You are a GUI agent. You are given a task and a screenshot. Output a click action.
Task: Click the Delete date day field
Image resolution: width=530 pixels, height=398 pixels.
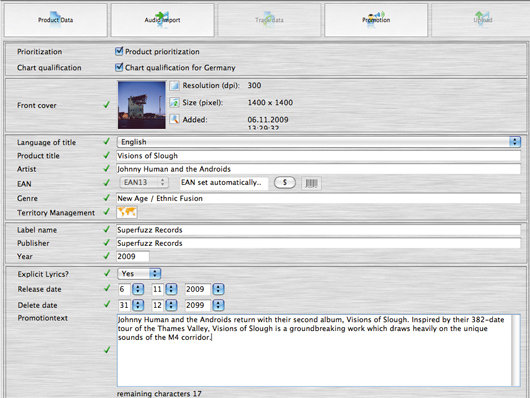click(x=124, y=305)
